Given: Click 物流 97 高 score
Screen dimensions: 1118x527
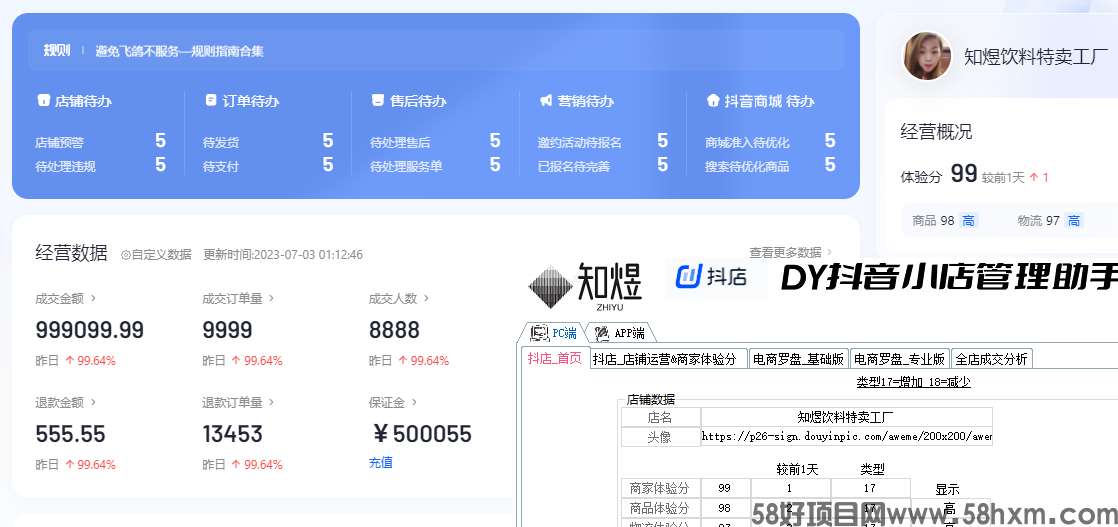Looking at the screenshot, I should [x=1050, y=221].
